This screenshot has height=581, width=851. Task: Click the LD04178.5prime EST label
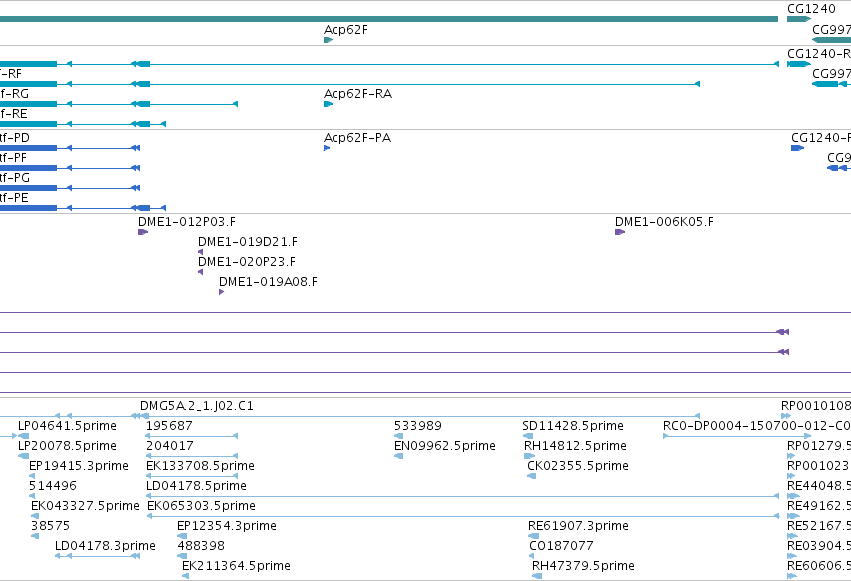[196, 486]
